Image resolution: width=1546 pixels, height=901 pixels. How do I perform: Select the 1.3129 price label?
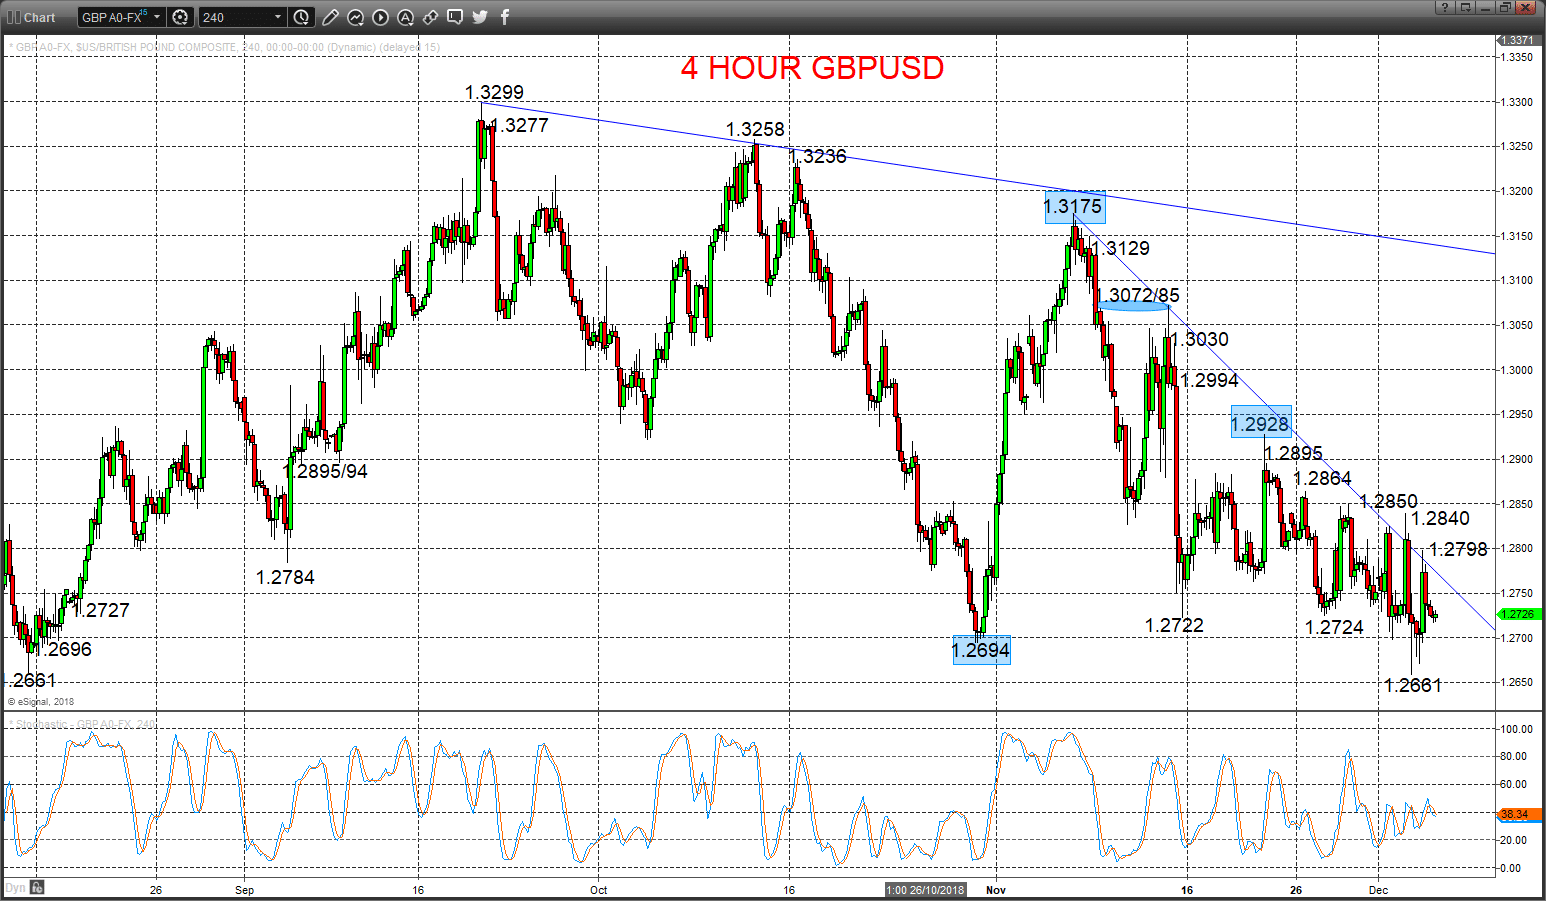coord(1121,248)
